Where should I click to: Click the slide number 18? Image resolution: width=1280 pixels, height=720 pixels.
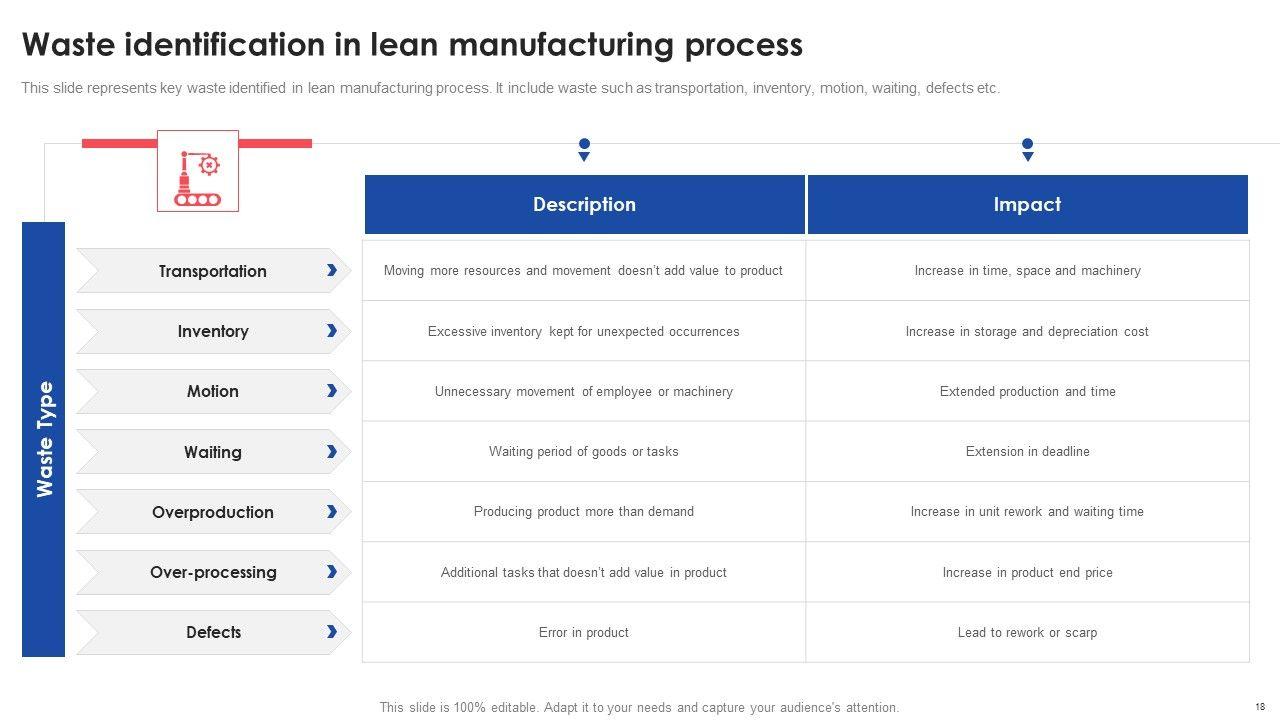pos(1259,706)
